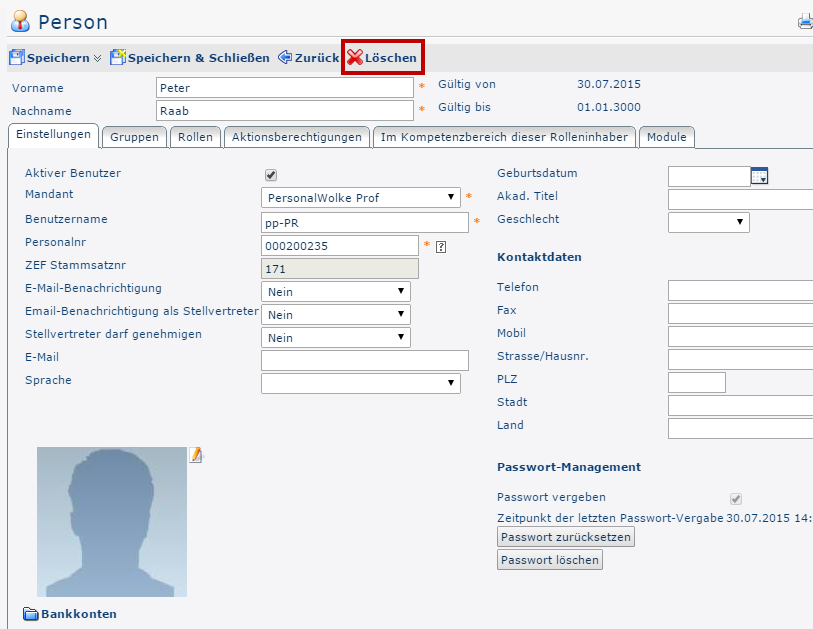Click the red X Löschen icon

[x=355, y=57]
